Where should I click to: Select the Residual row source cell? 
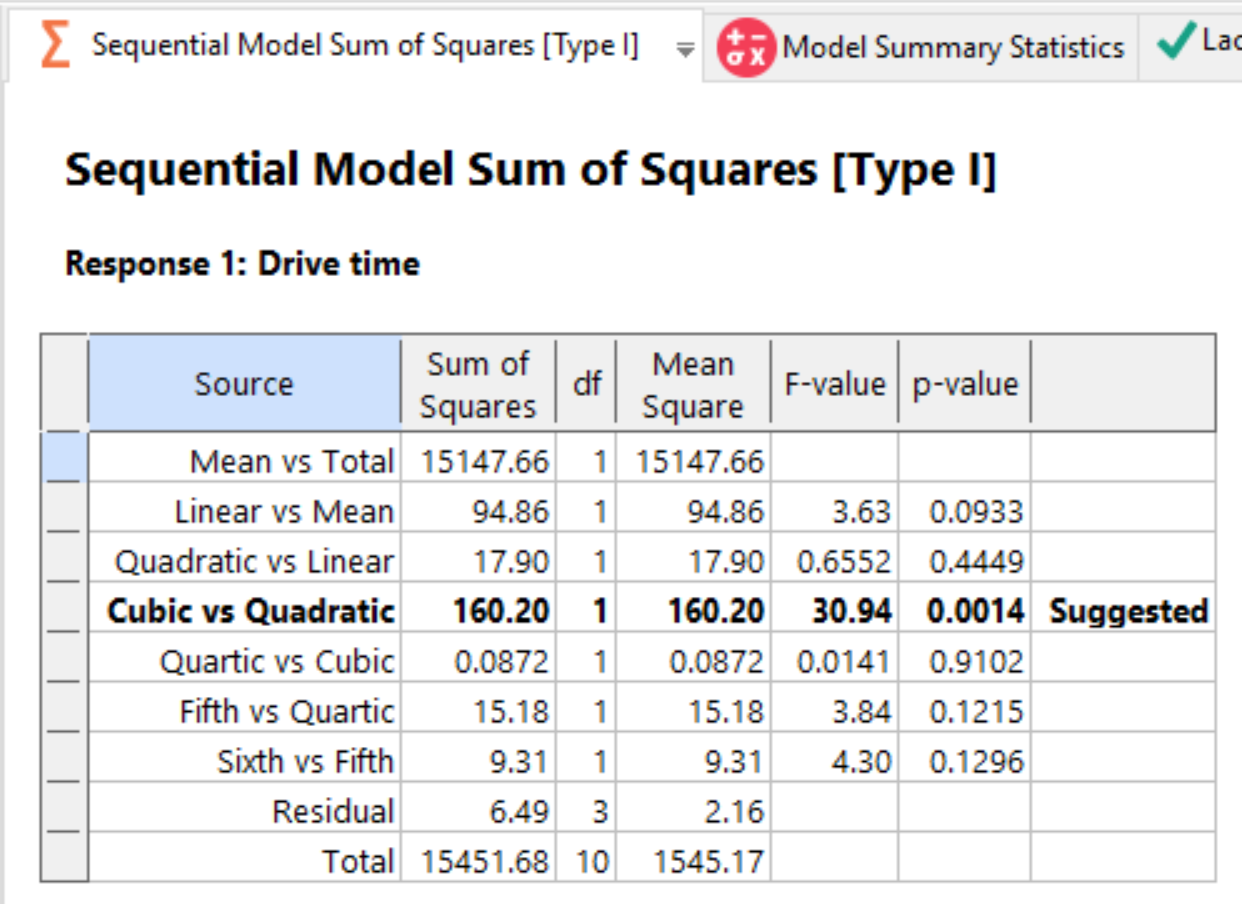332,811
